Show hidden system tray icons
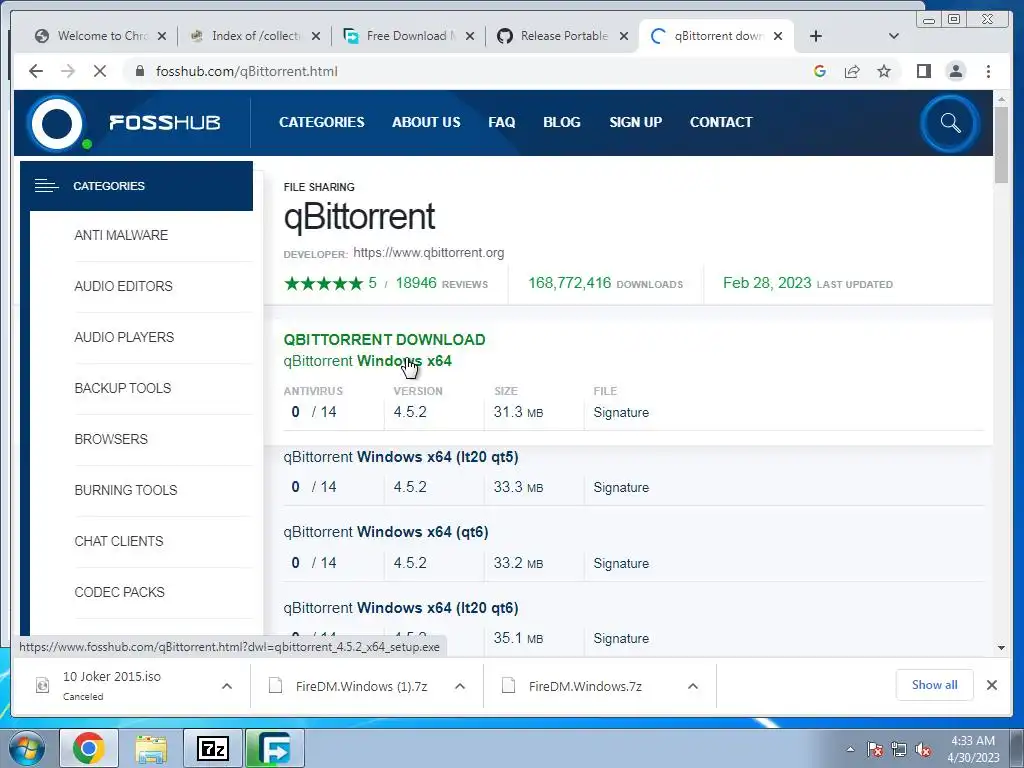The height and width of the screenshot is (768, 1024). tap(850, 749)
